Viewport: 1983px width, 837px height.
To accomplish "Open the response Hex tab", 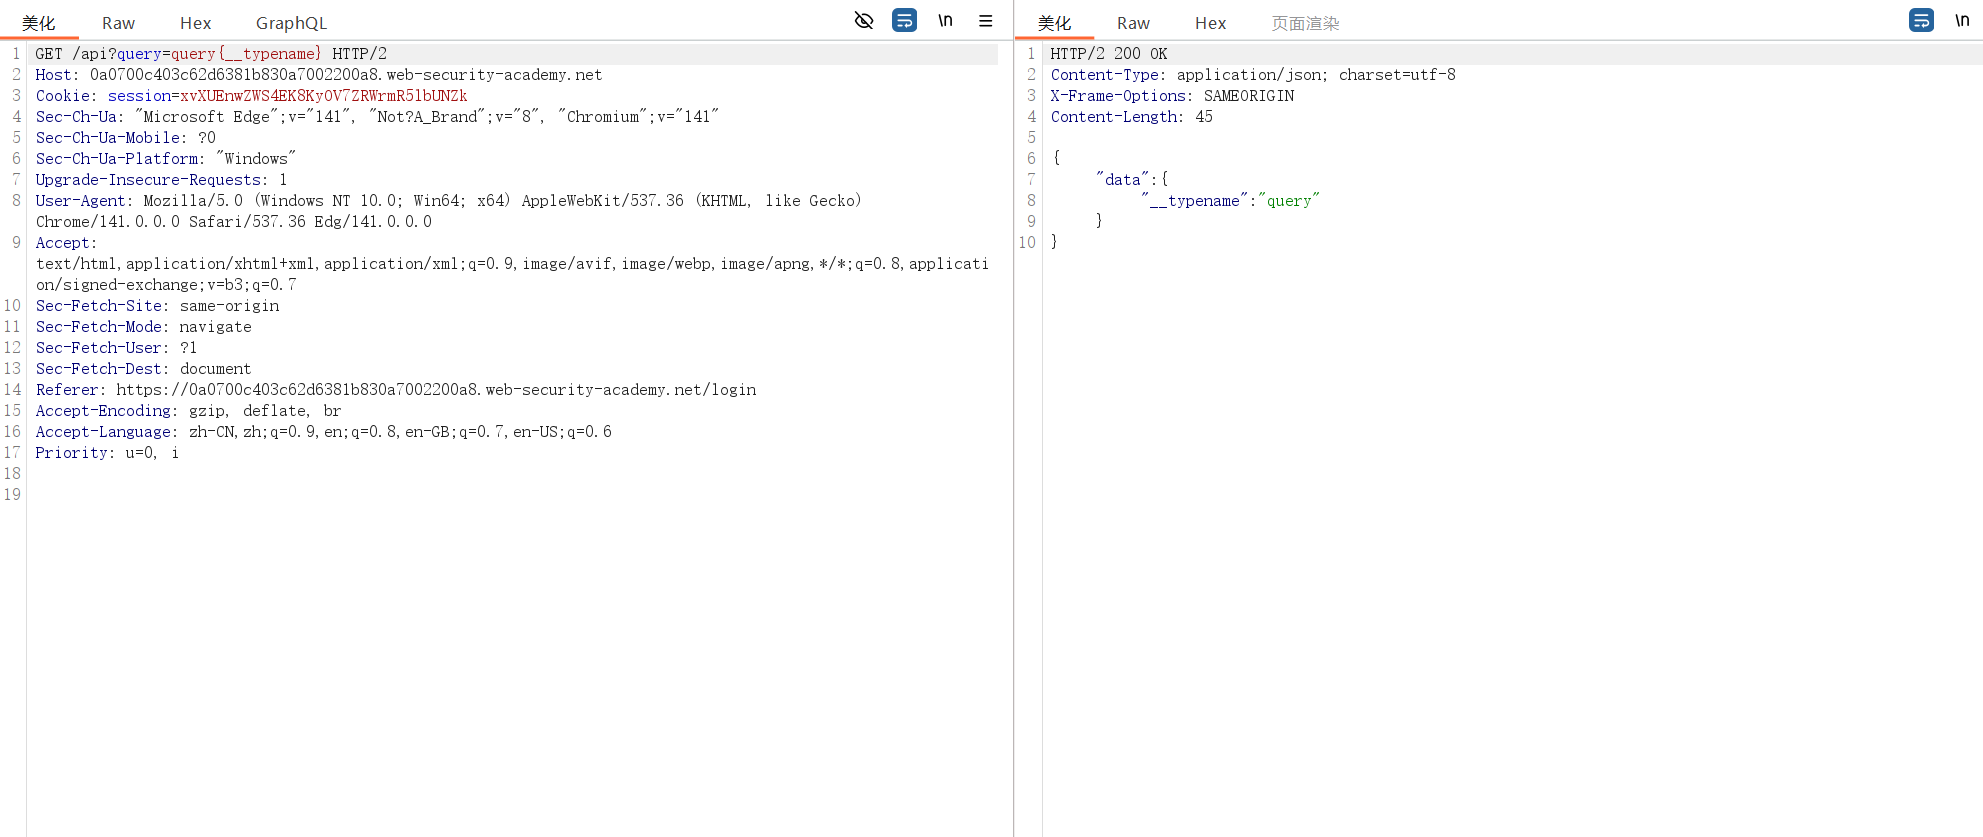I will point(1210,23).
